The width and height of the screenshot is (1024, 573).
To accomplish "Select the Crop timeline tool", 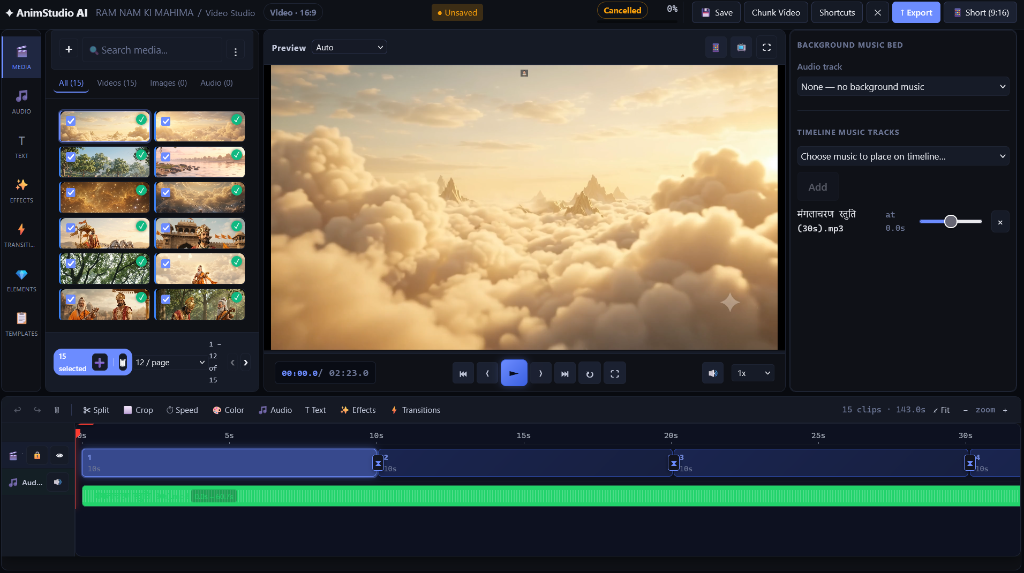I will (138, 410).
